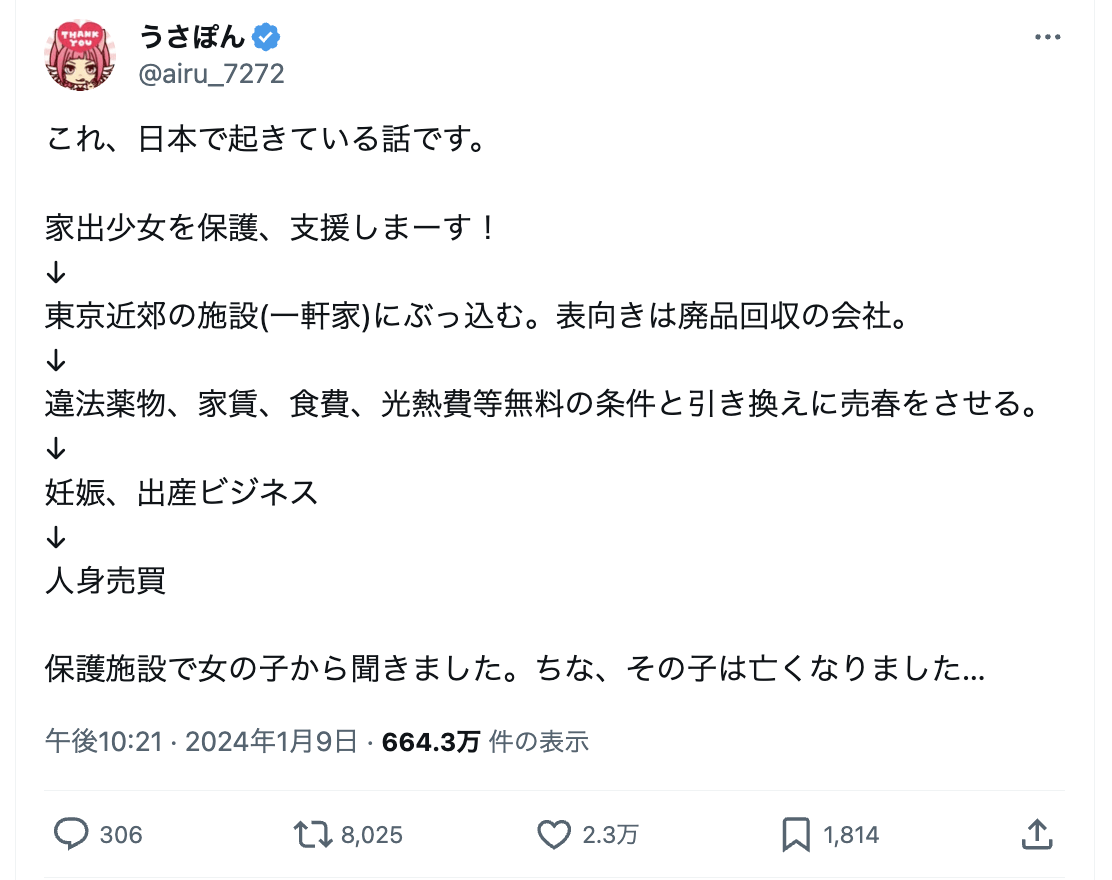Click the 人身売買 text line
The height and width of the screenshot is (880, 1112).
coord(105,581)
